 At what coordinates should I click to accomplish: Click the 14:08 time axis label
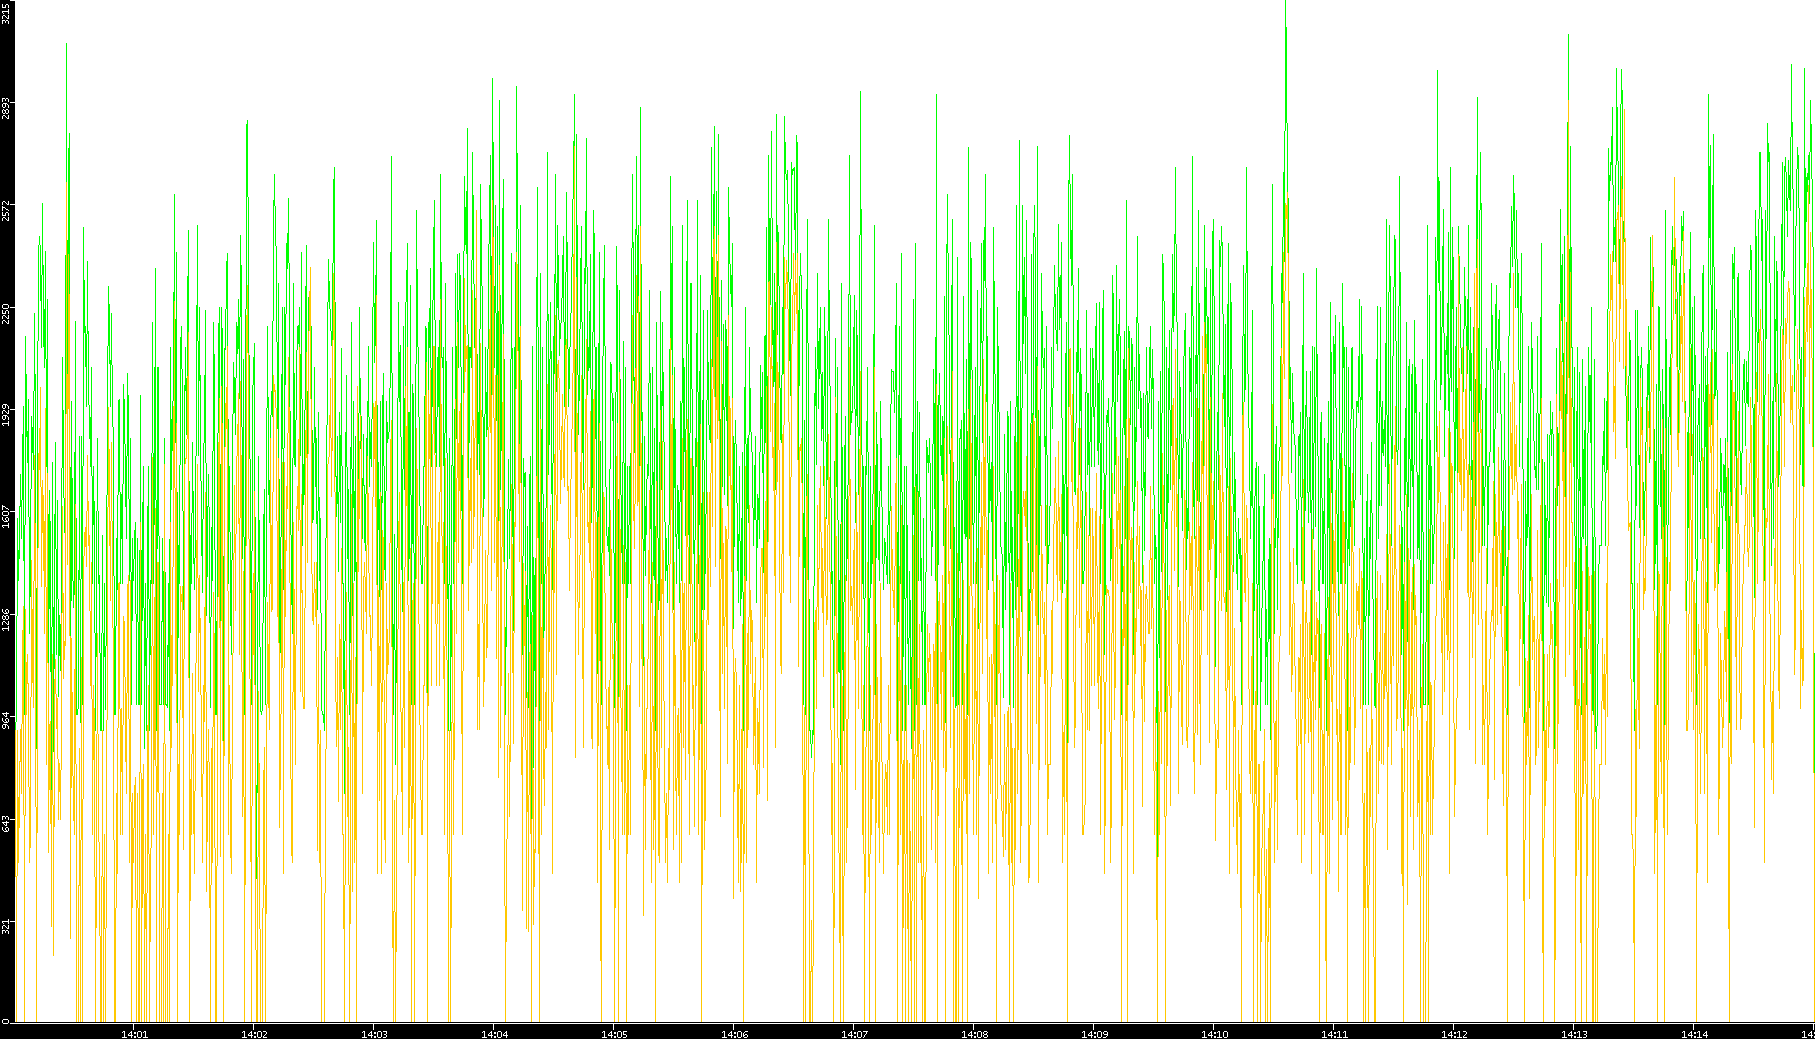click(974, 1033)
